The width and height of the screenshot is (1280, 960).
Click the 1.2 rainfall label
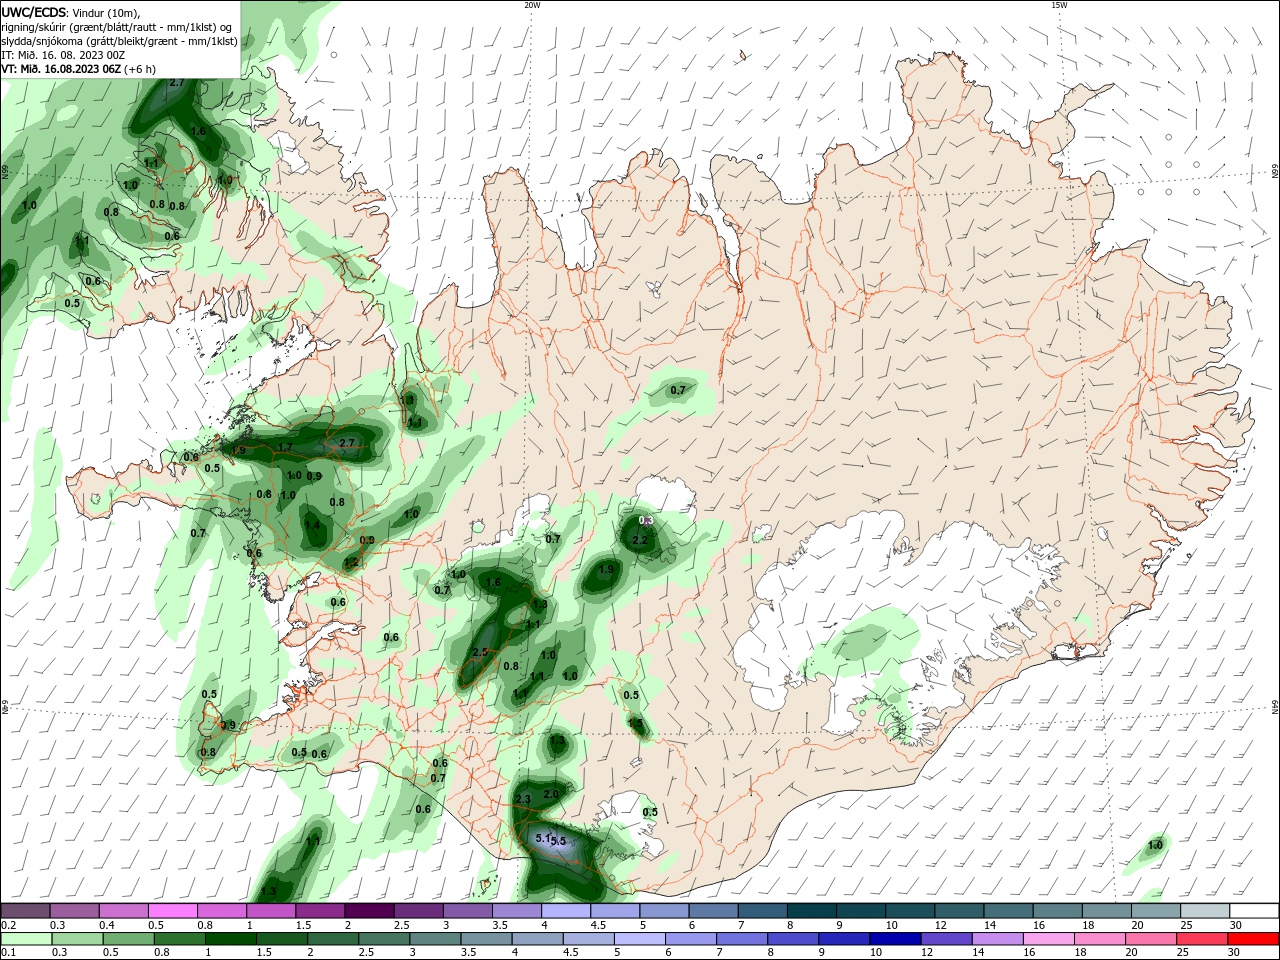351,563
